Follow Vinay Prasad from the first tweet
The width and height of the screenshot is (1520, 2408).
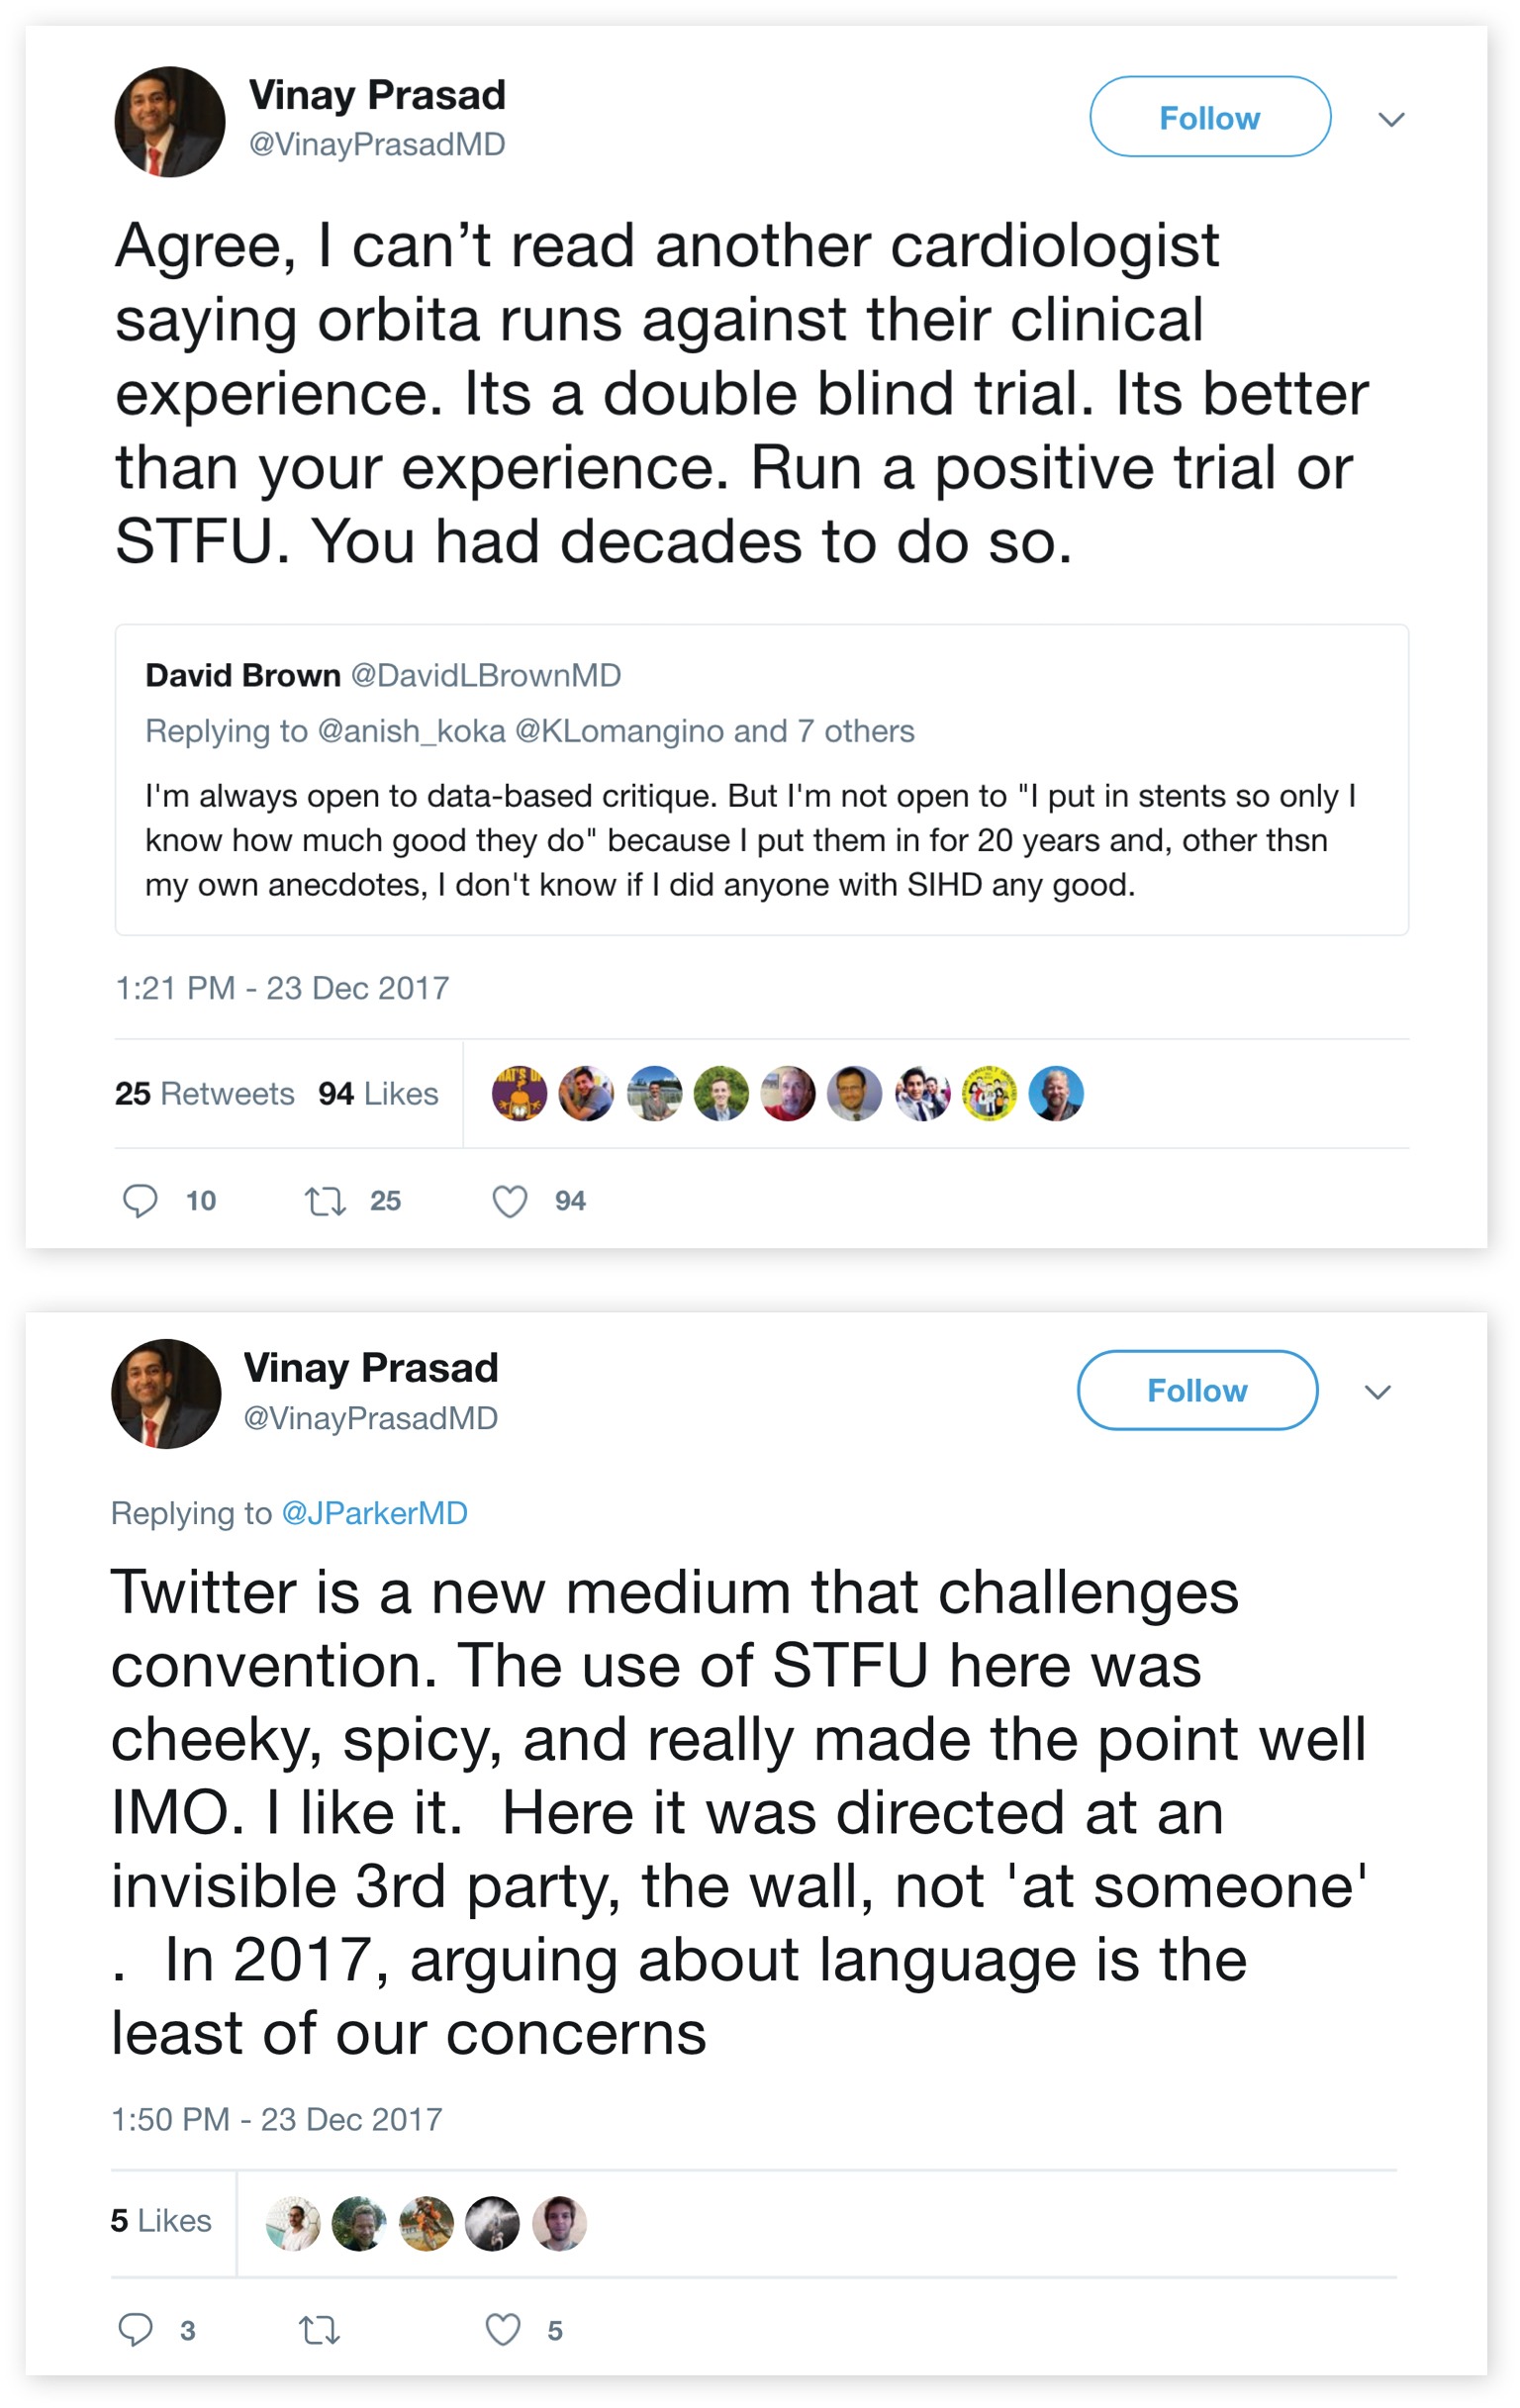pos(1209,117)
